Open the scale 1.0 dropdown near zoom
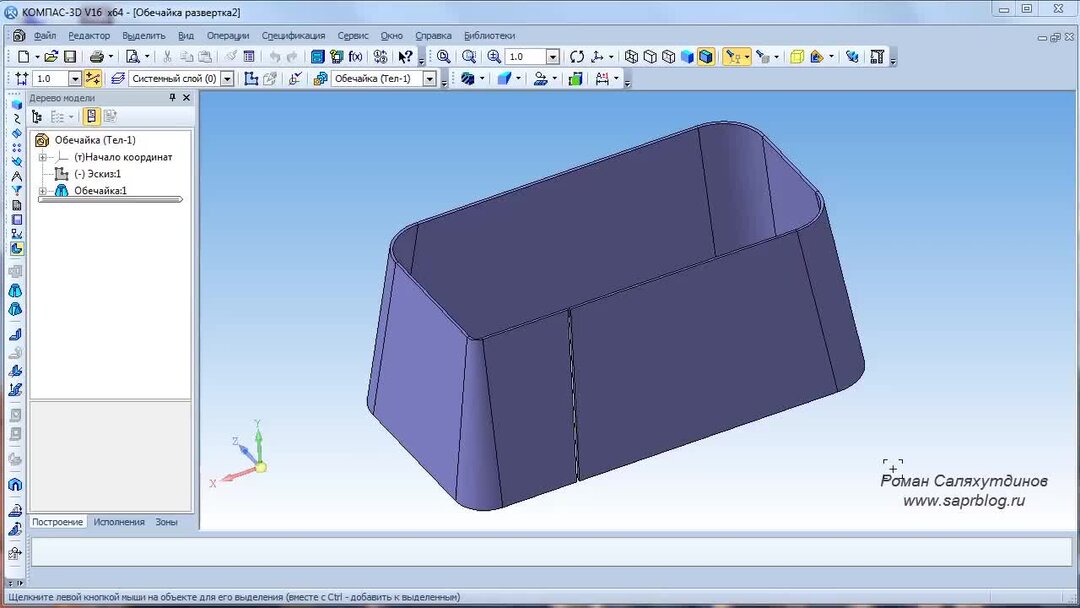Image resolution: width=1080 pixels, height=608 pixels. click(x=552, y=57)
